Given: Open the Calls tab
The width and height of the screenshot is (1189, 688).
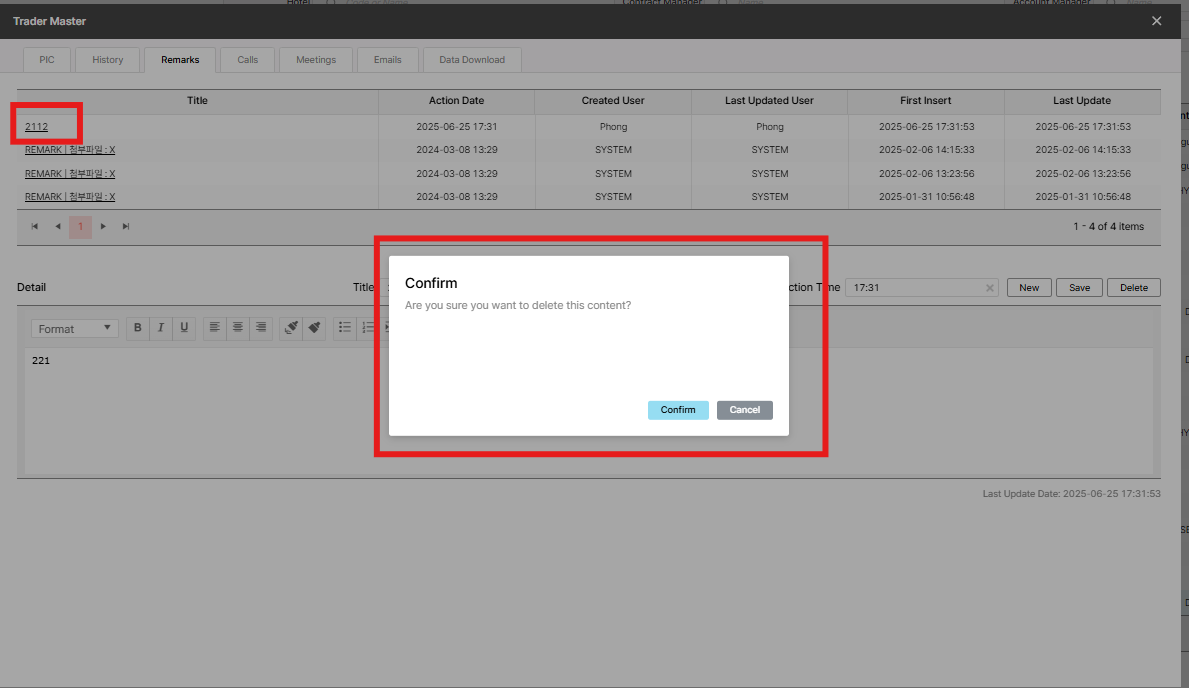Looking at the screenshot, I should pyautogui.click(x=248, y=60).
